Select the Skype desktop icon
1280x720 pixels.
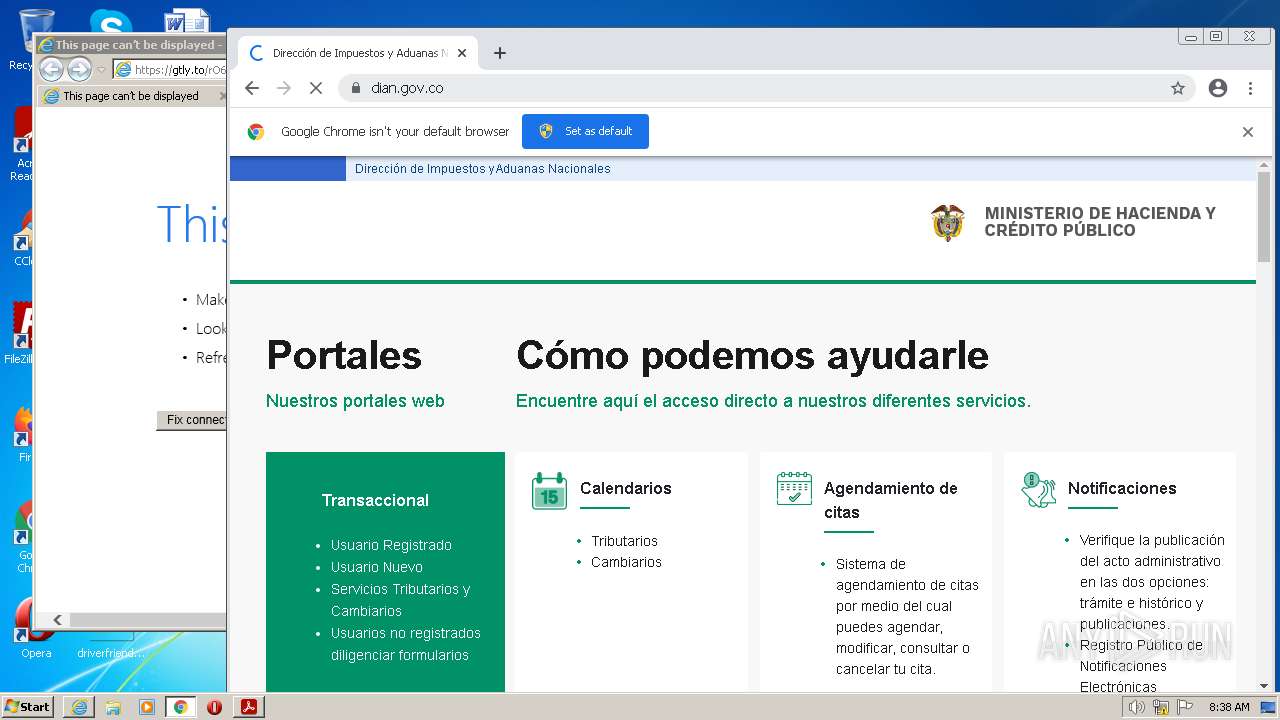[110, 22]
